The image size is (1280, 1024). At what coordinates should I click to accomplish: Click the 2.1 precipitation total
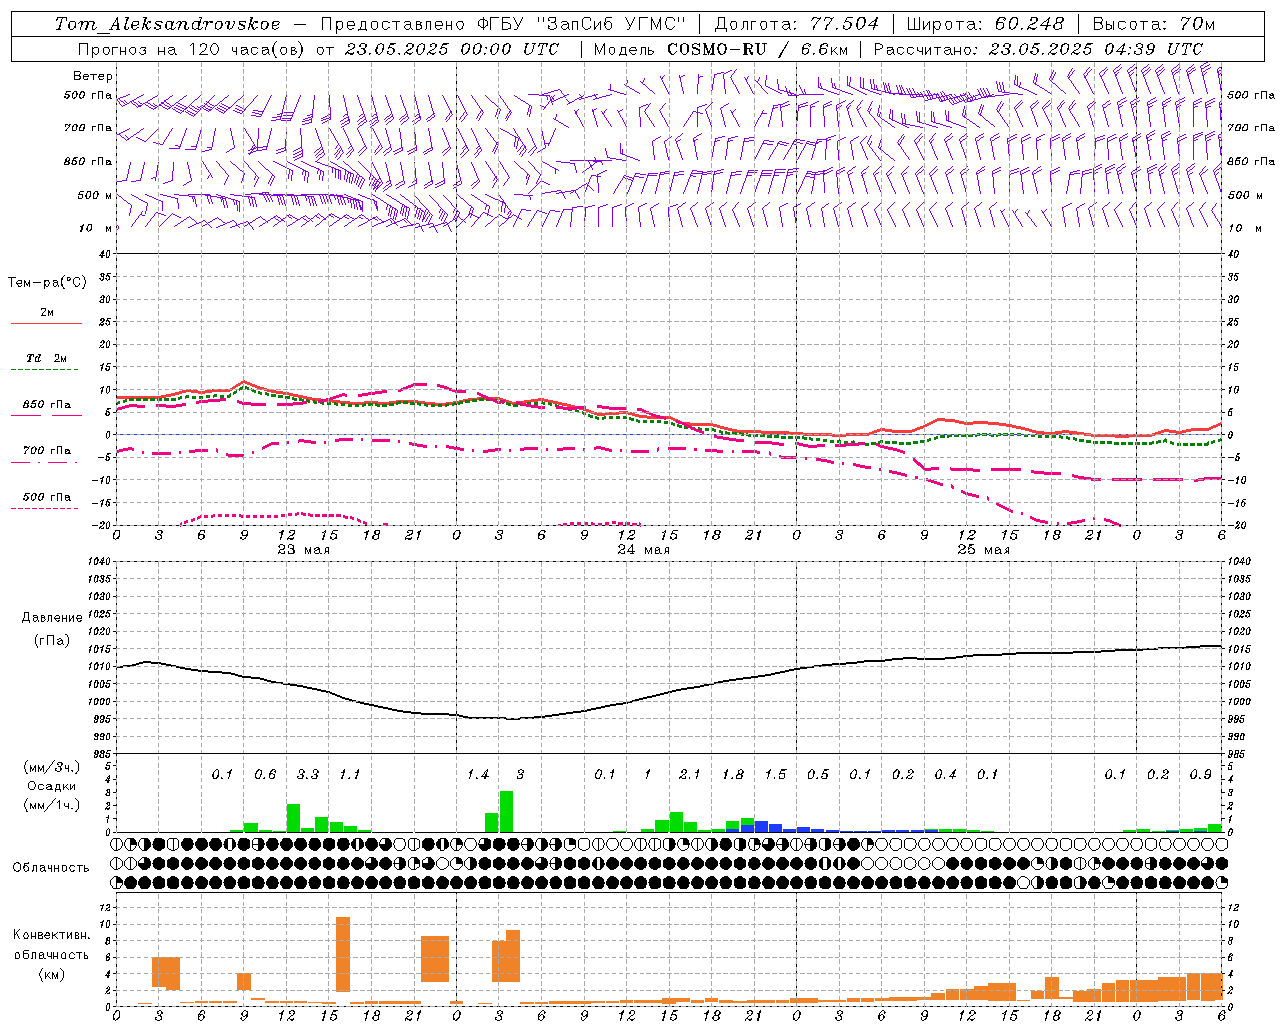click(690, 775)
